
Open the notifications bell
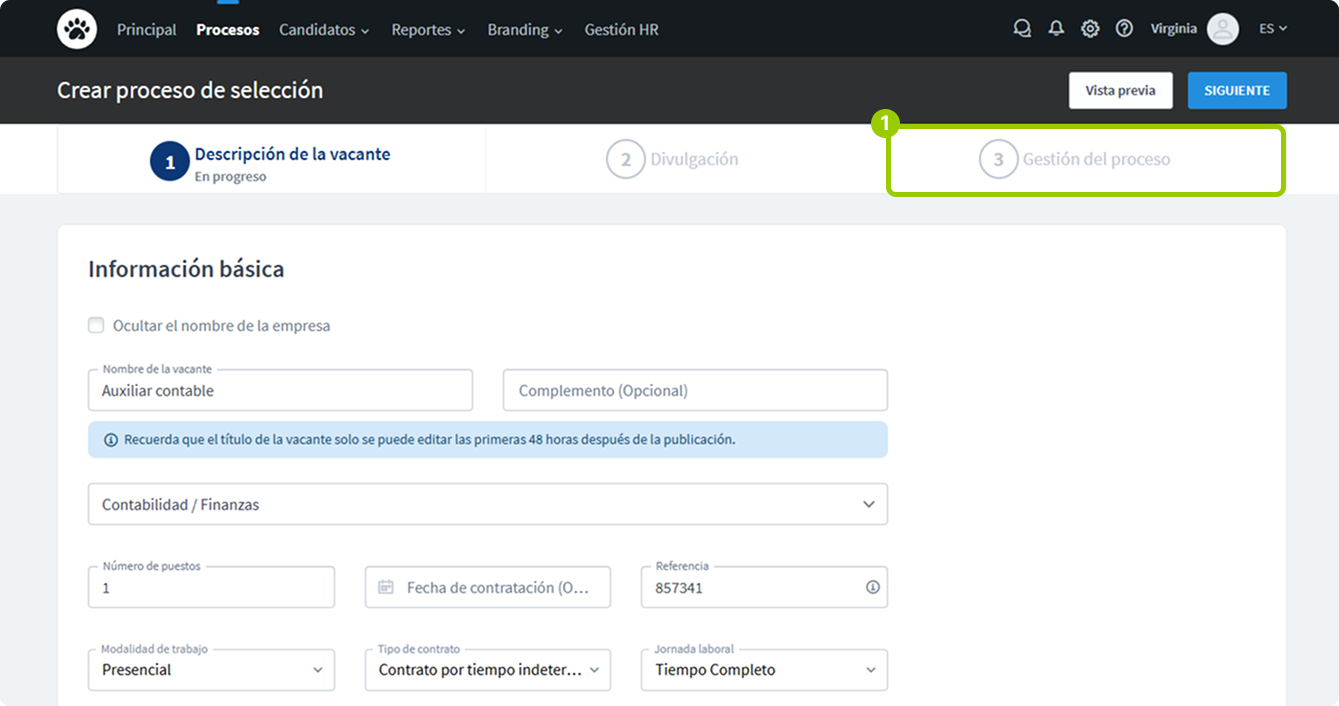click(1056, 29)
